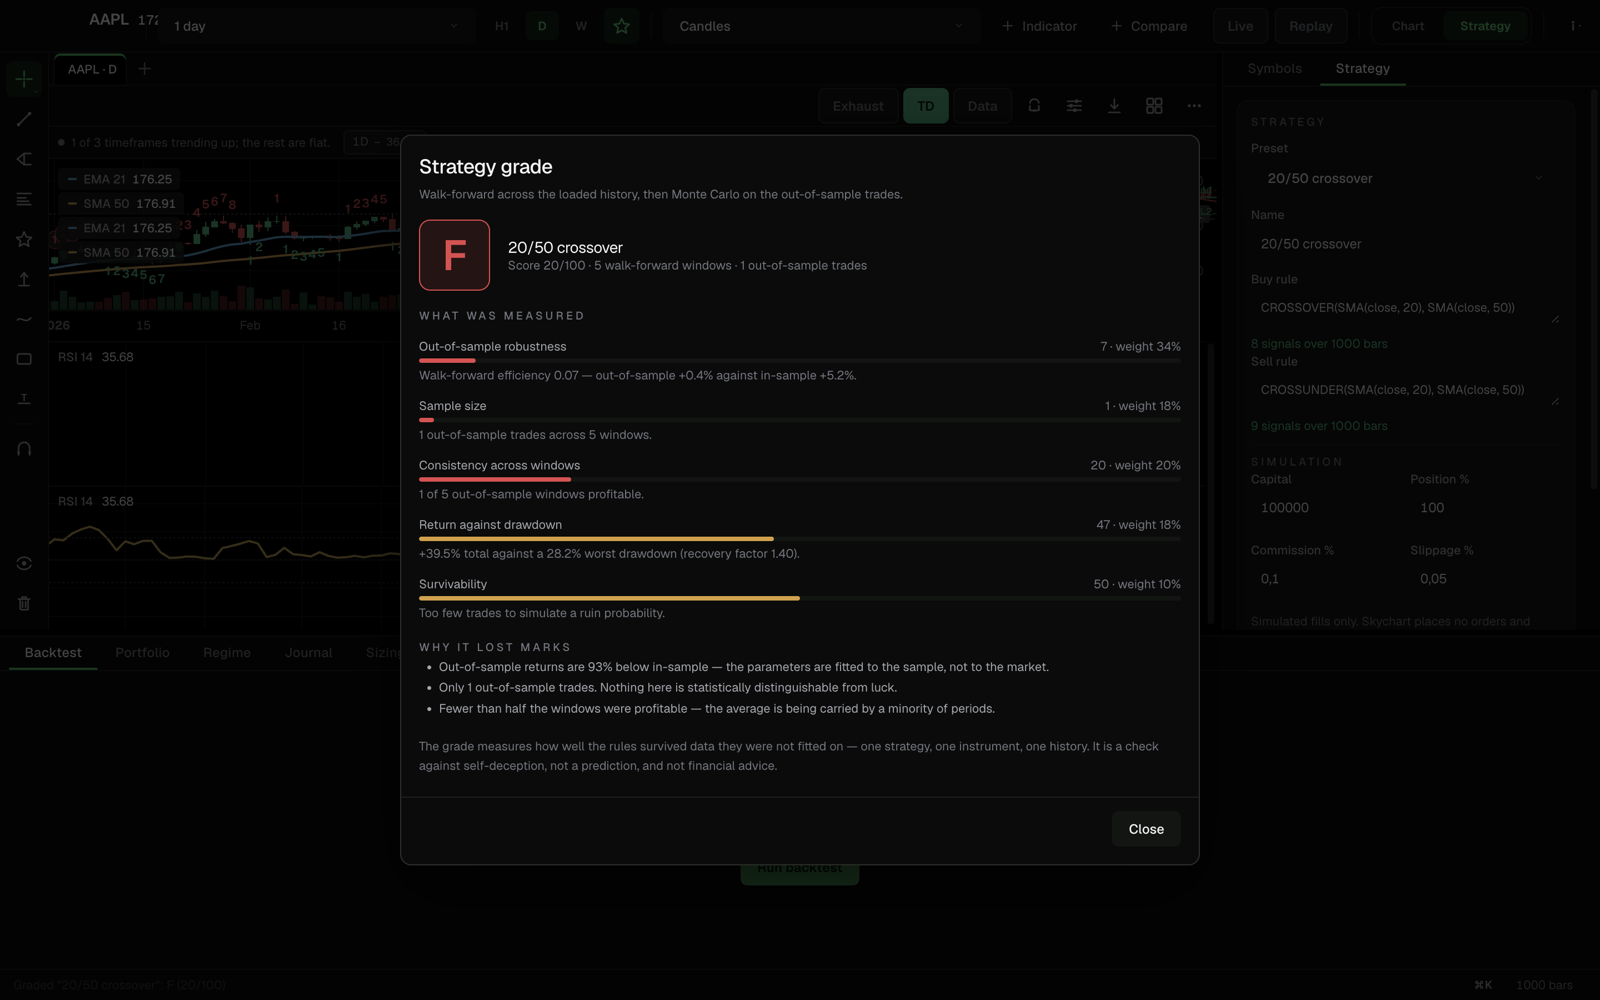Open the Portfolio bottom tab
The image size is (1600, 1000).
[142, 653]
